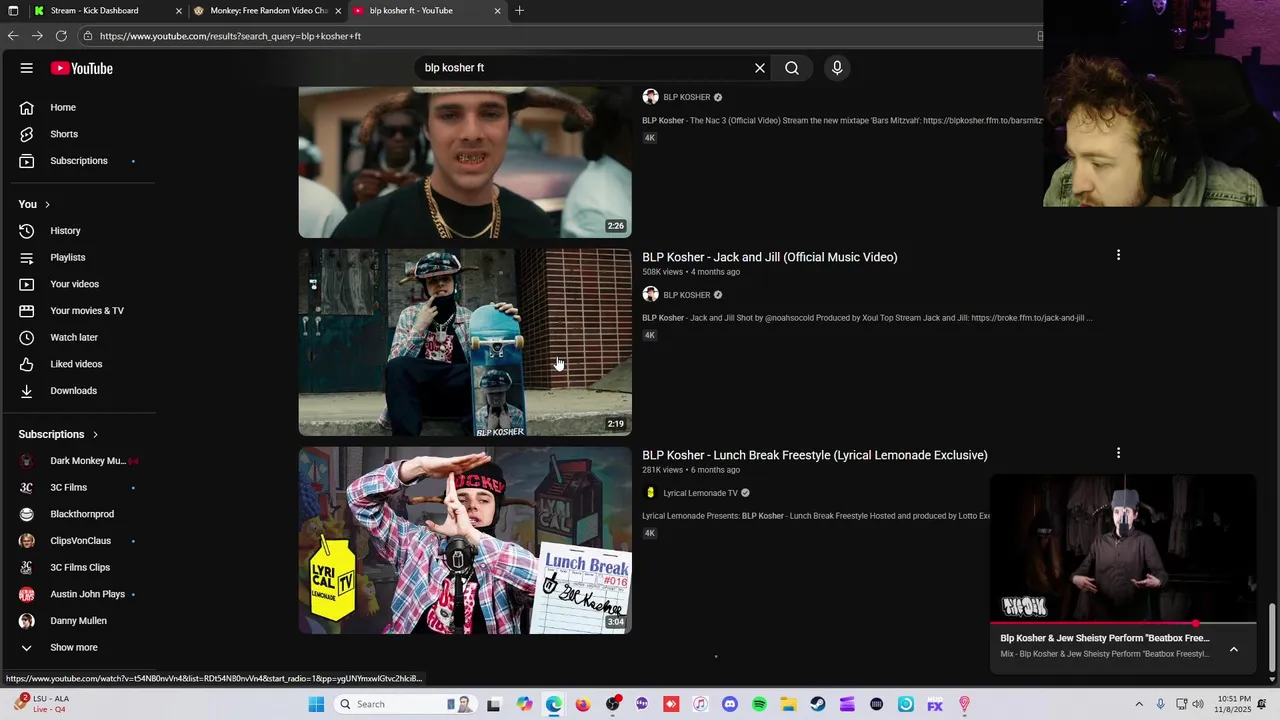This screenshot has height=720, width=1280.
Task: Close the Kick Dashboard tab
Action: [x=179, y=11]
